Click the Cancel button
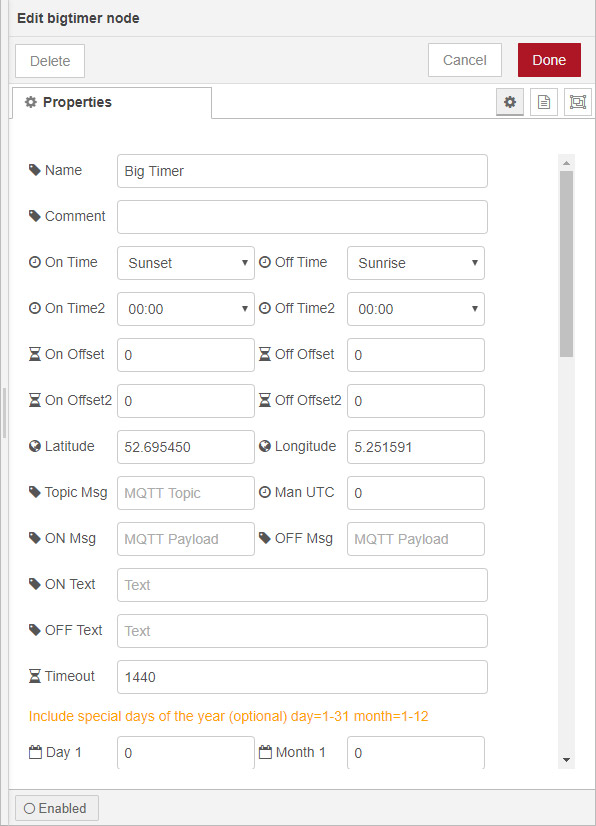This screenshot has height=826, width=596. tap(465, 60)
